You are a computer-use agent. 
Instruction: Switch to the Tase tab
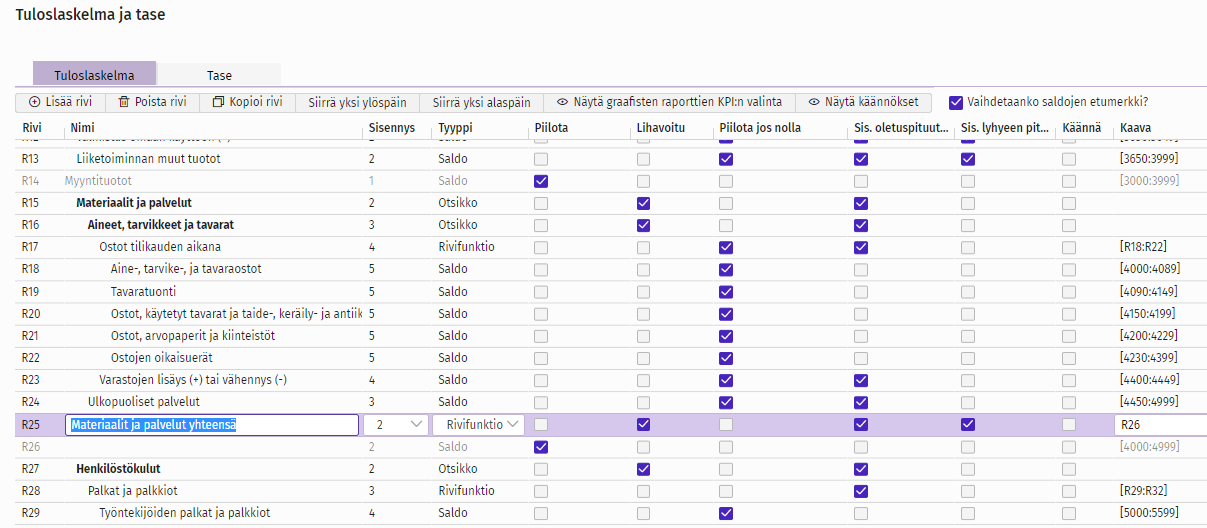tap(219, 75)
